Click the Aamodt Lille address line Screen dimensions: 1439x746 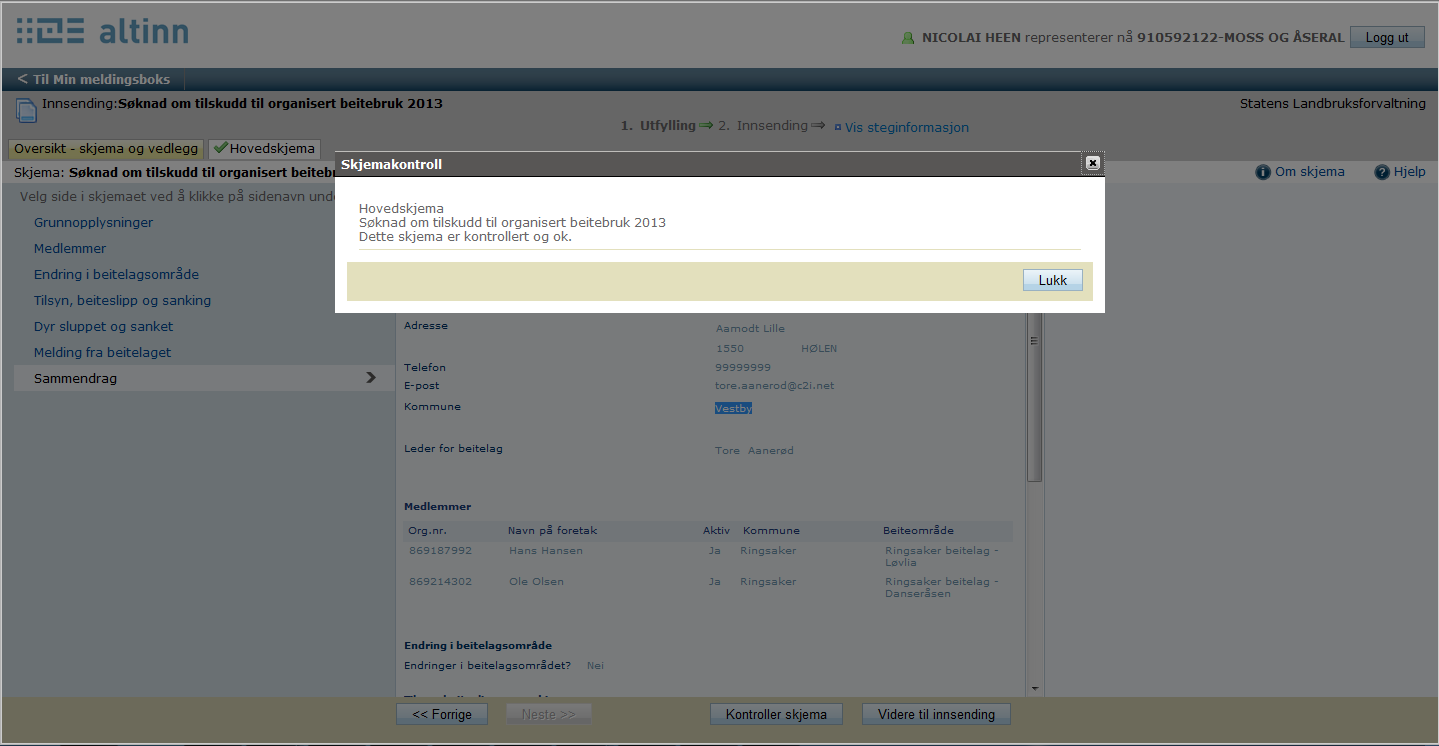(750, 328)
